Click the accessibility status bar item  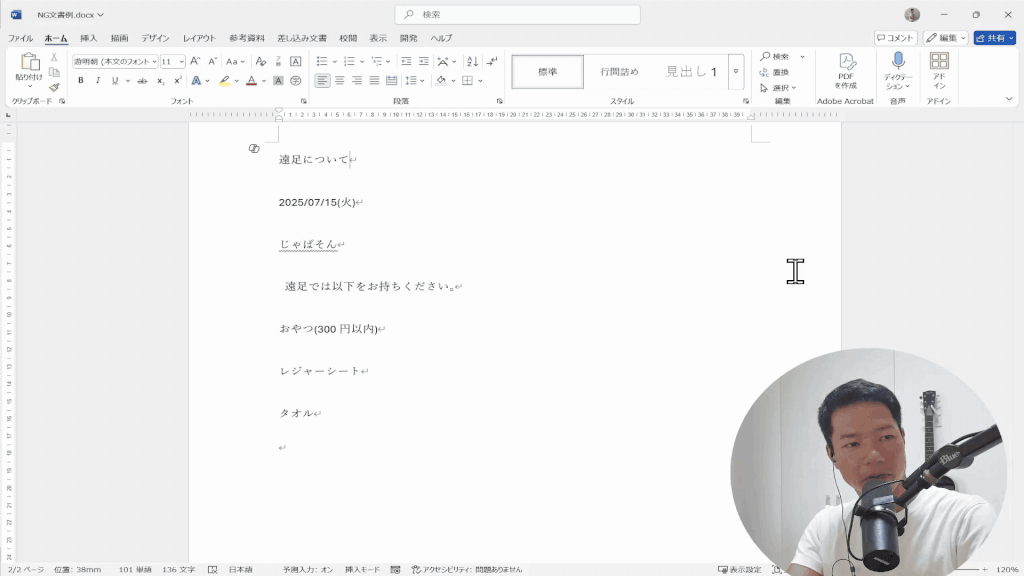pos(467,569)
